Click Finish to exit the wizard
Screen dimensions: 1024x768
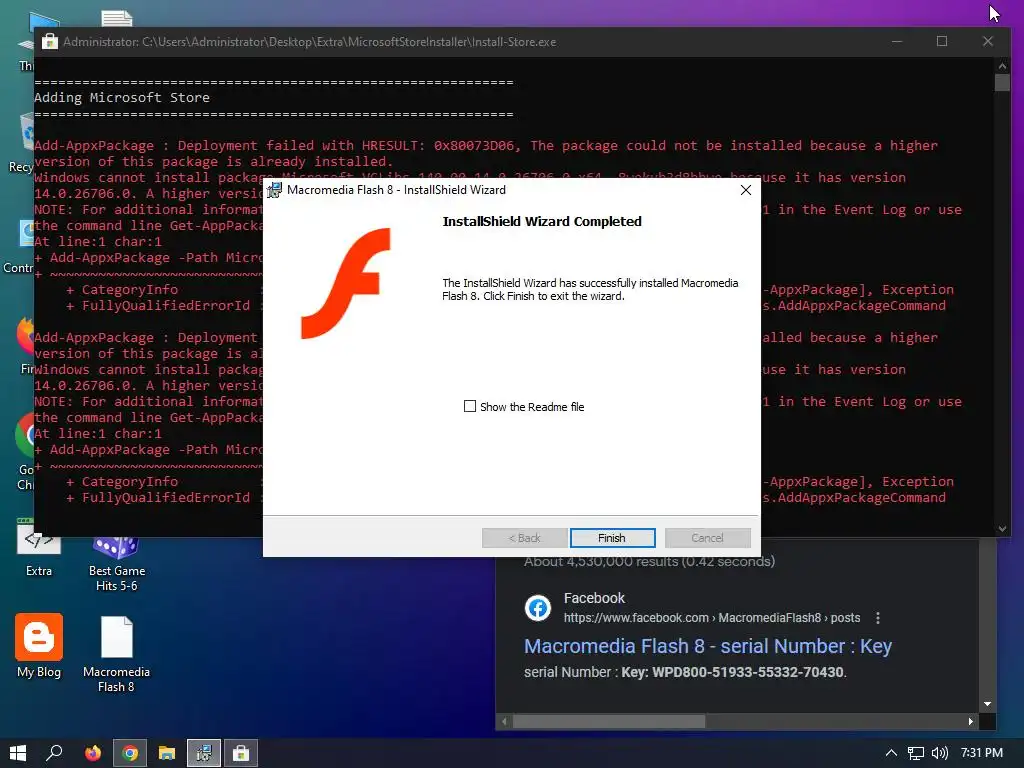[x=612, y=537]
